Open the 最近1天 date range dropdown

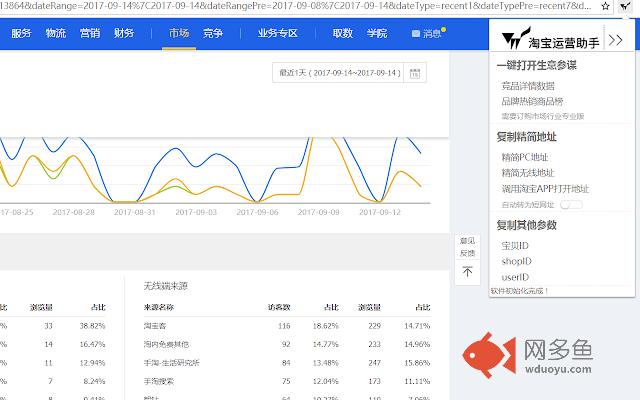[338, 73]
